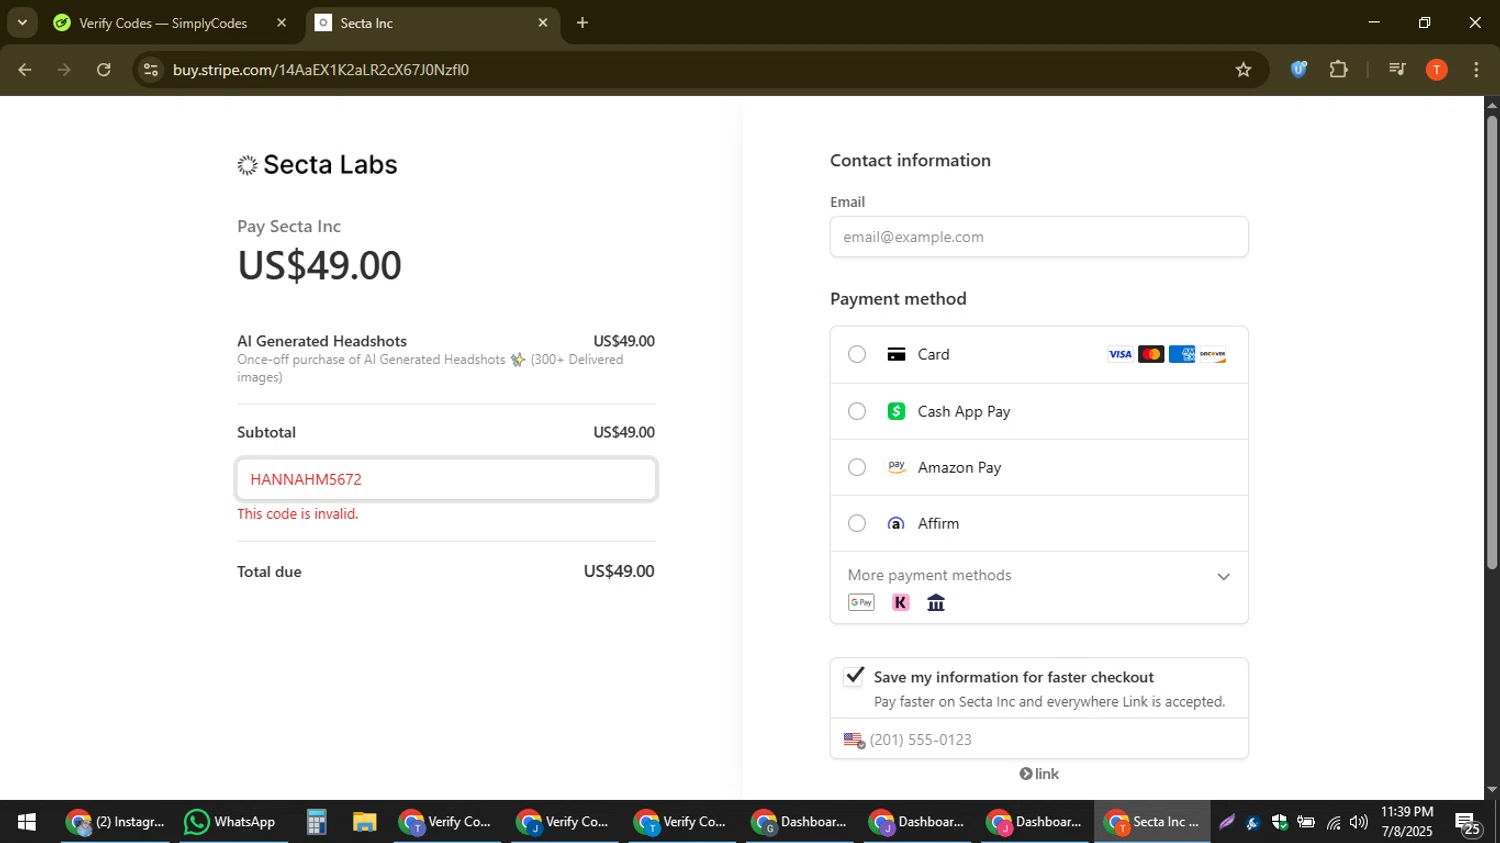Open the country flag phone code selector
This screenshot has height=843, width=1500.
[854, 740]
